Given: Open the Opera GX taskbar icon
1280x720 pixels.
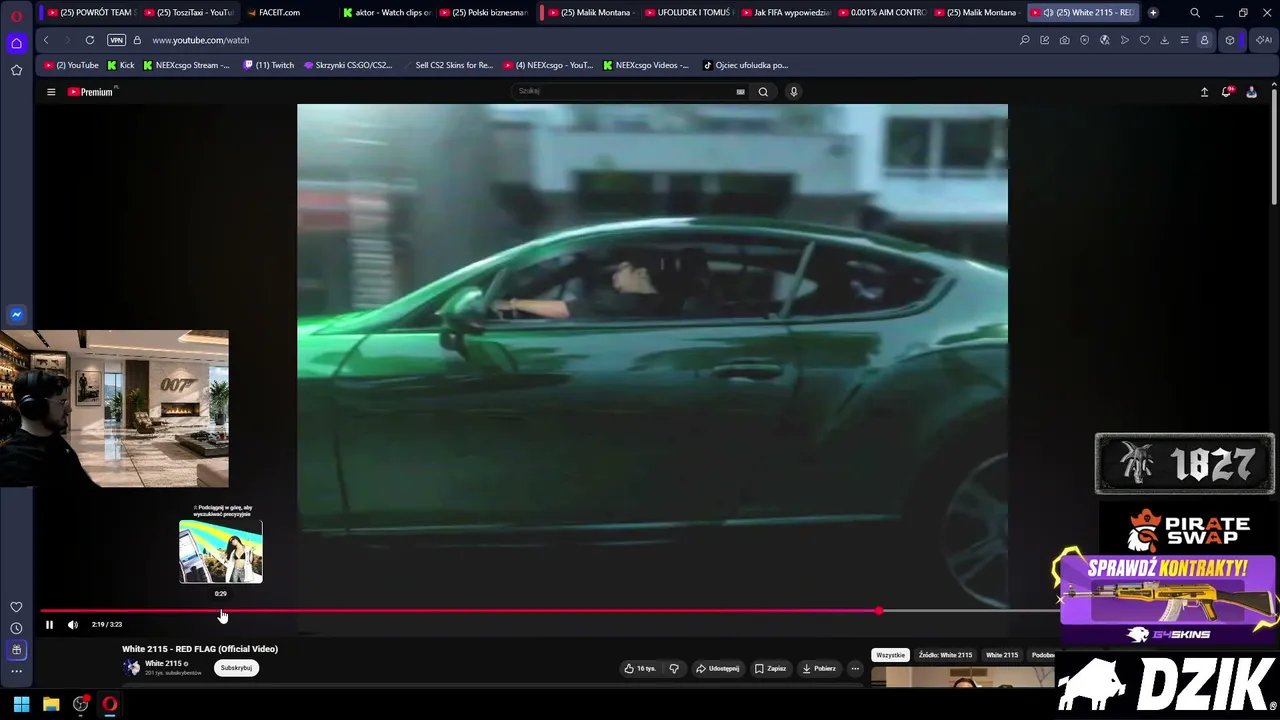Looking at the screenshot, I should (x=110, y=704).
